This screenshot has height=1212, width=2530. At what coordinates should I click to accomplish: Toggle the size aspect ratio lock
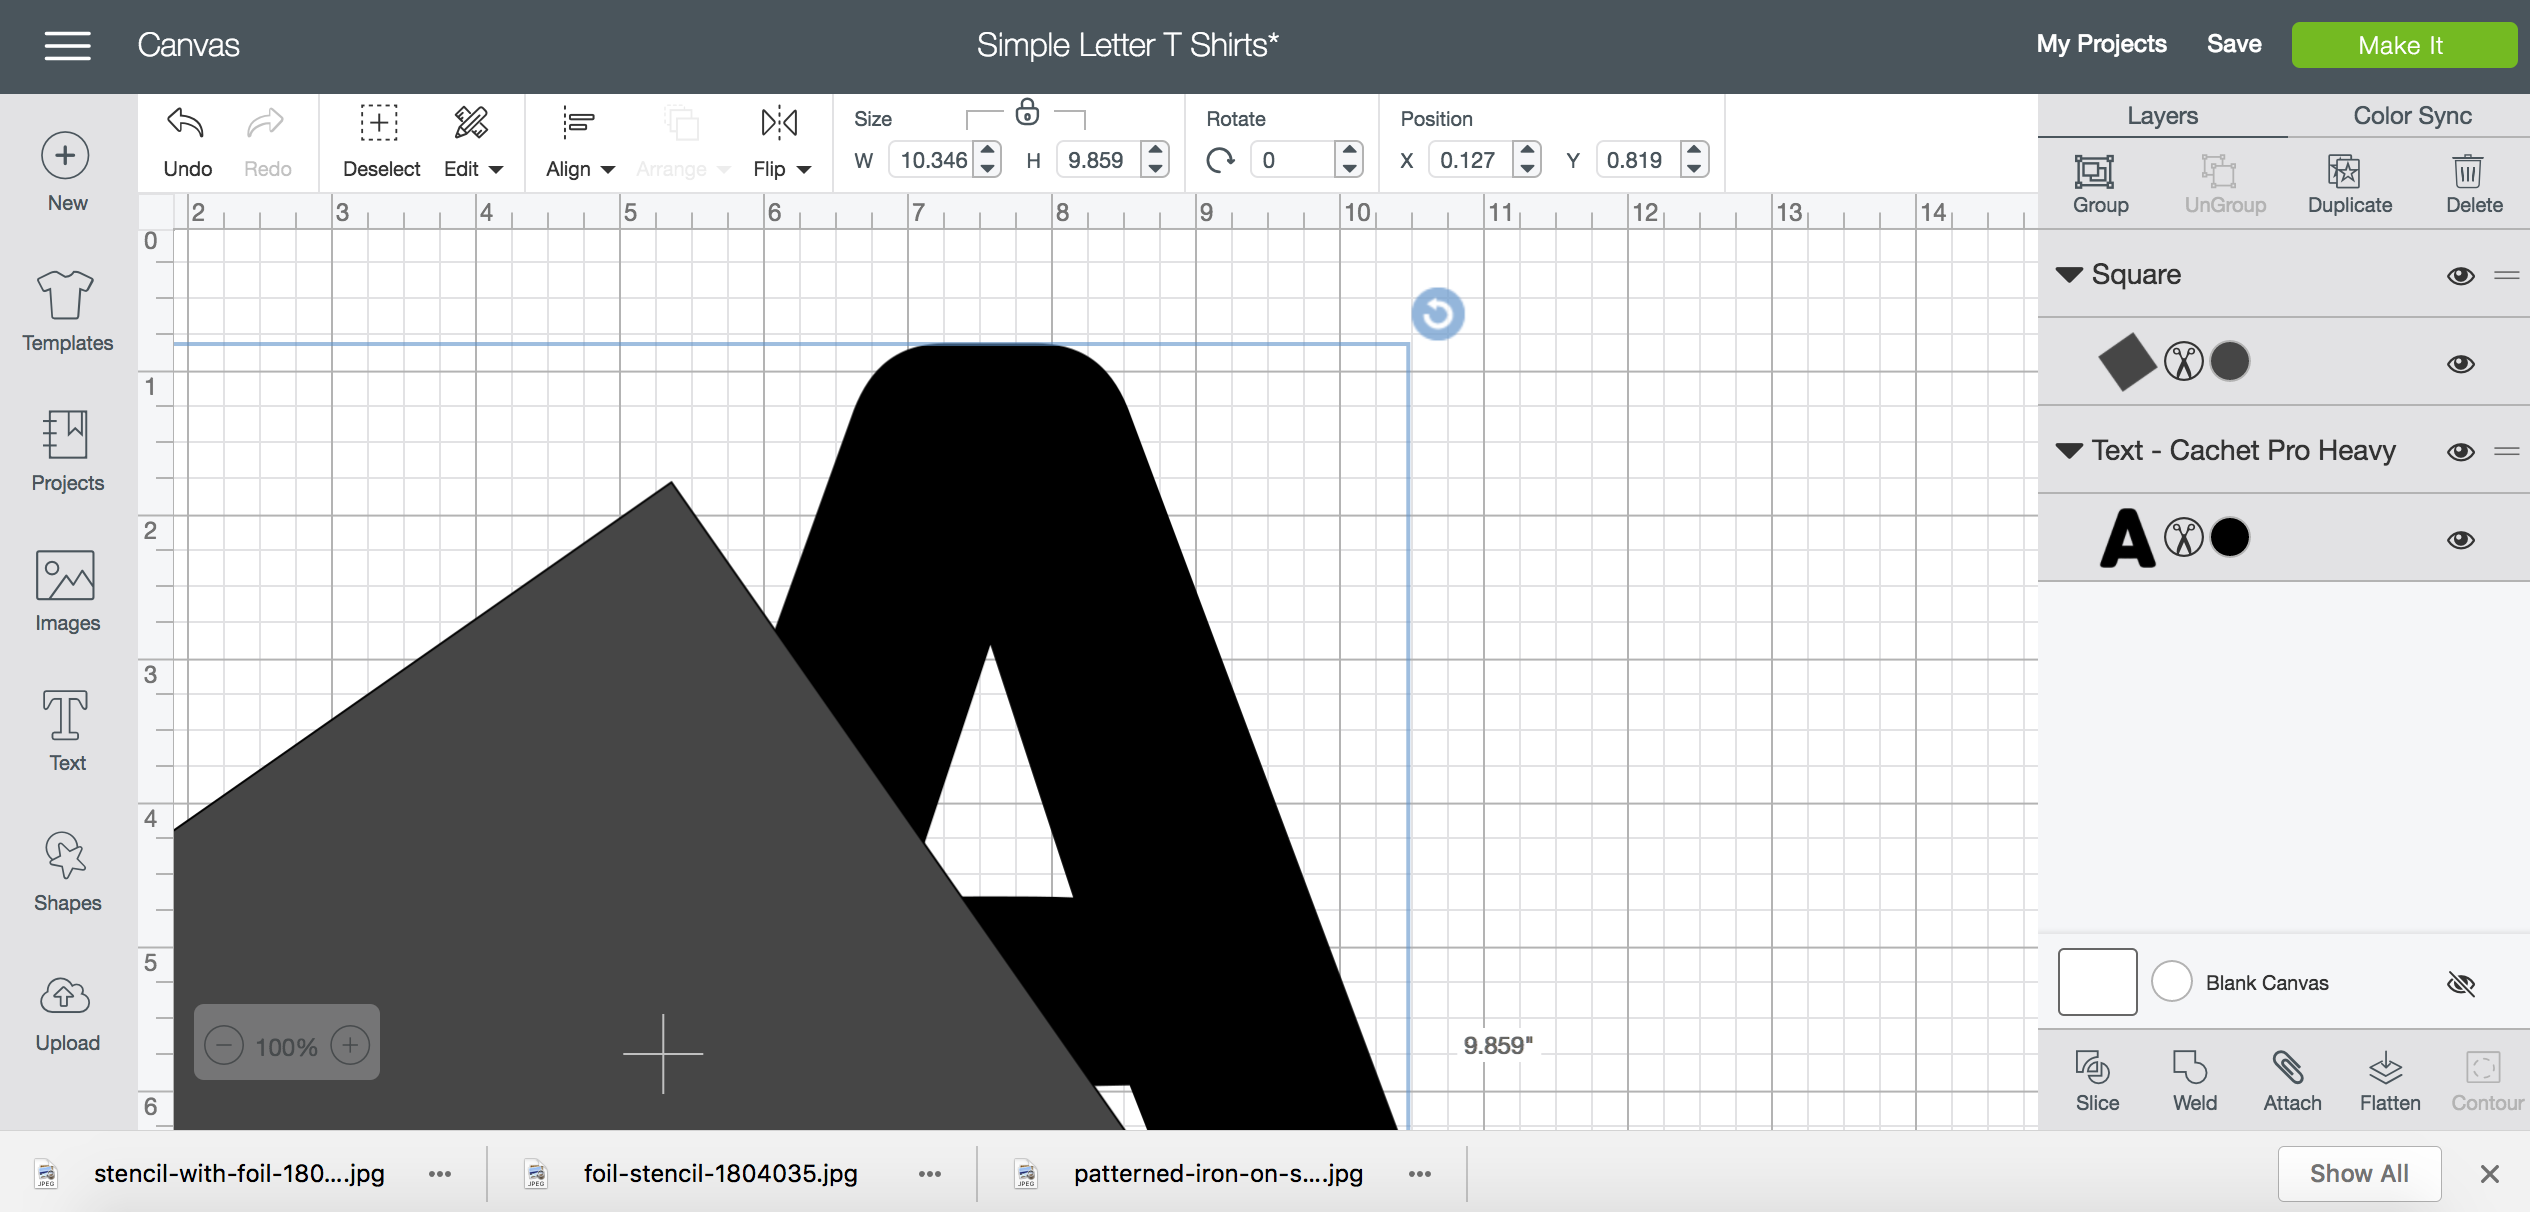pos(1027,113)
